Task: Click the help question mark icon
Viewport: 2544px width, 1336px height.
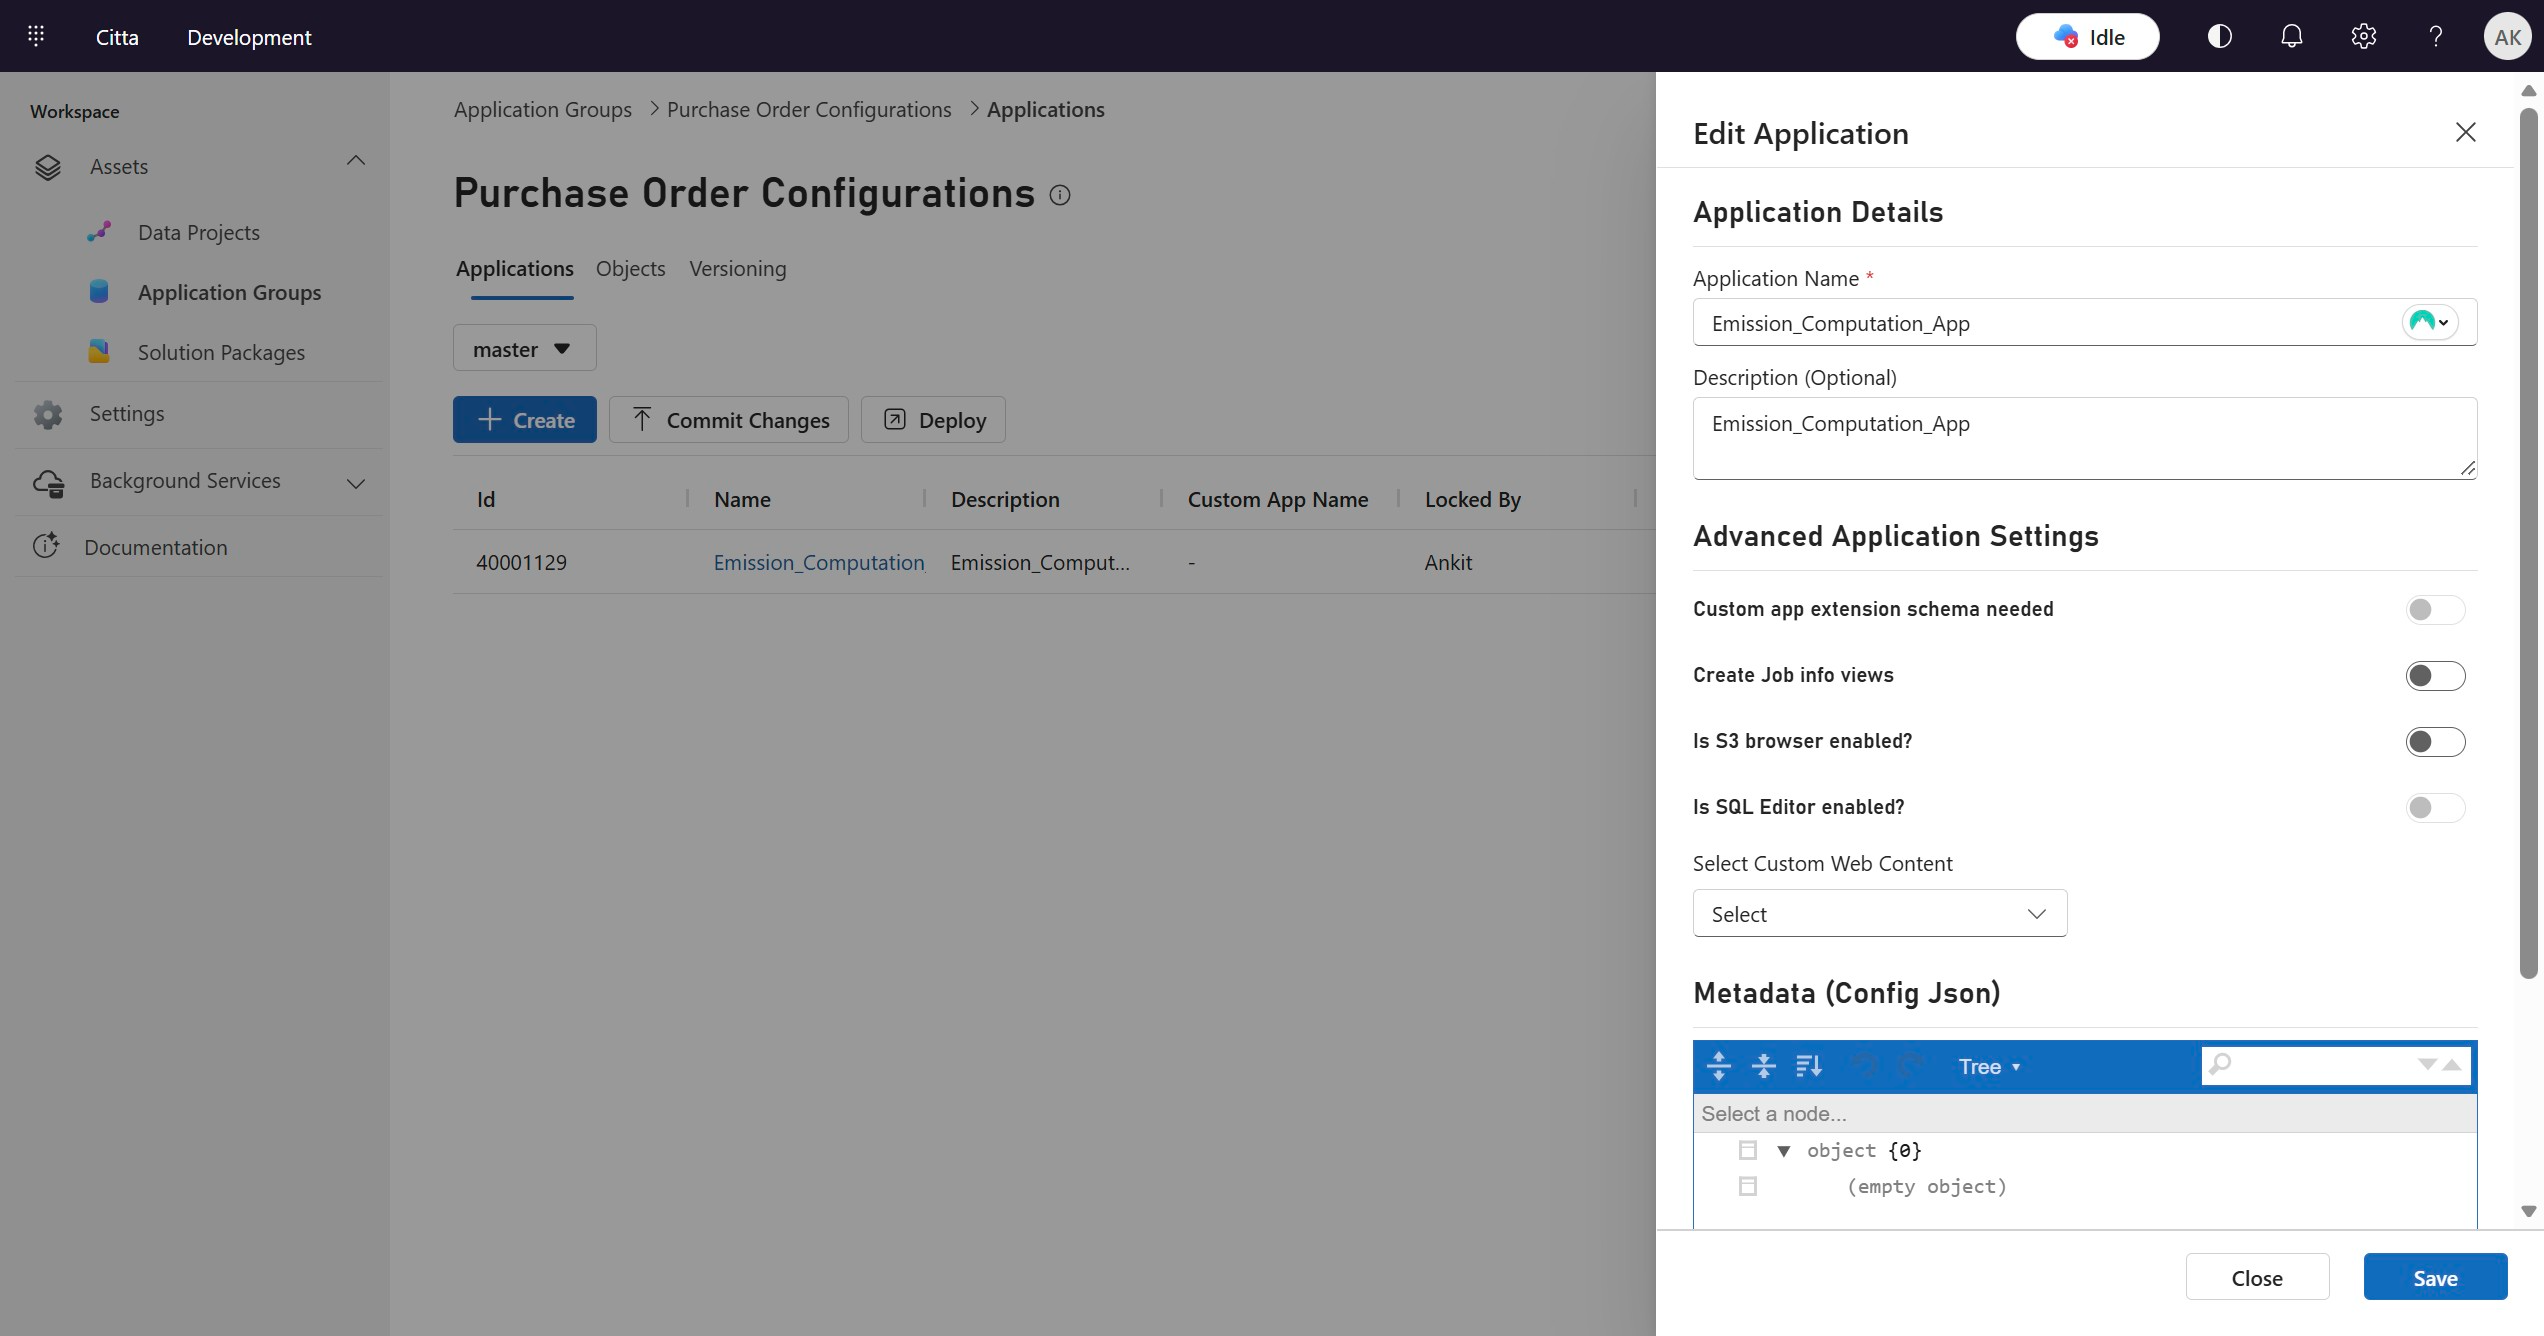Action: (2435, 37)
